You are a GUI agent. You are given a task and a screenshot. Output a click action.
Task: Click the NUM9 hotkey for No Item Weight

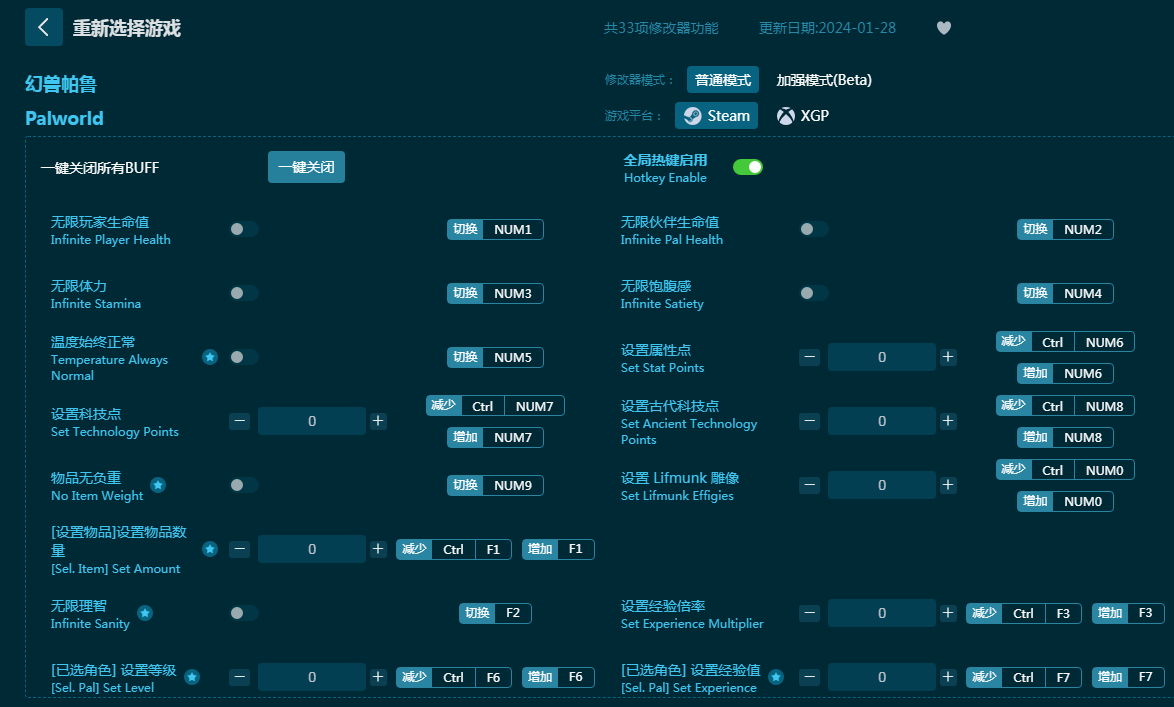(x=496, y=485)
